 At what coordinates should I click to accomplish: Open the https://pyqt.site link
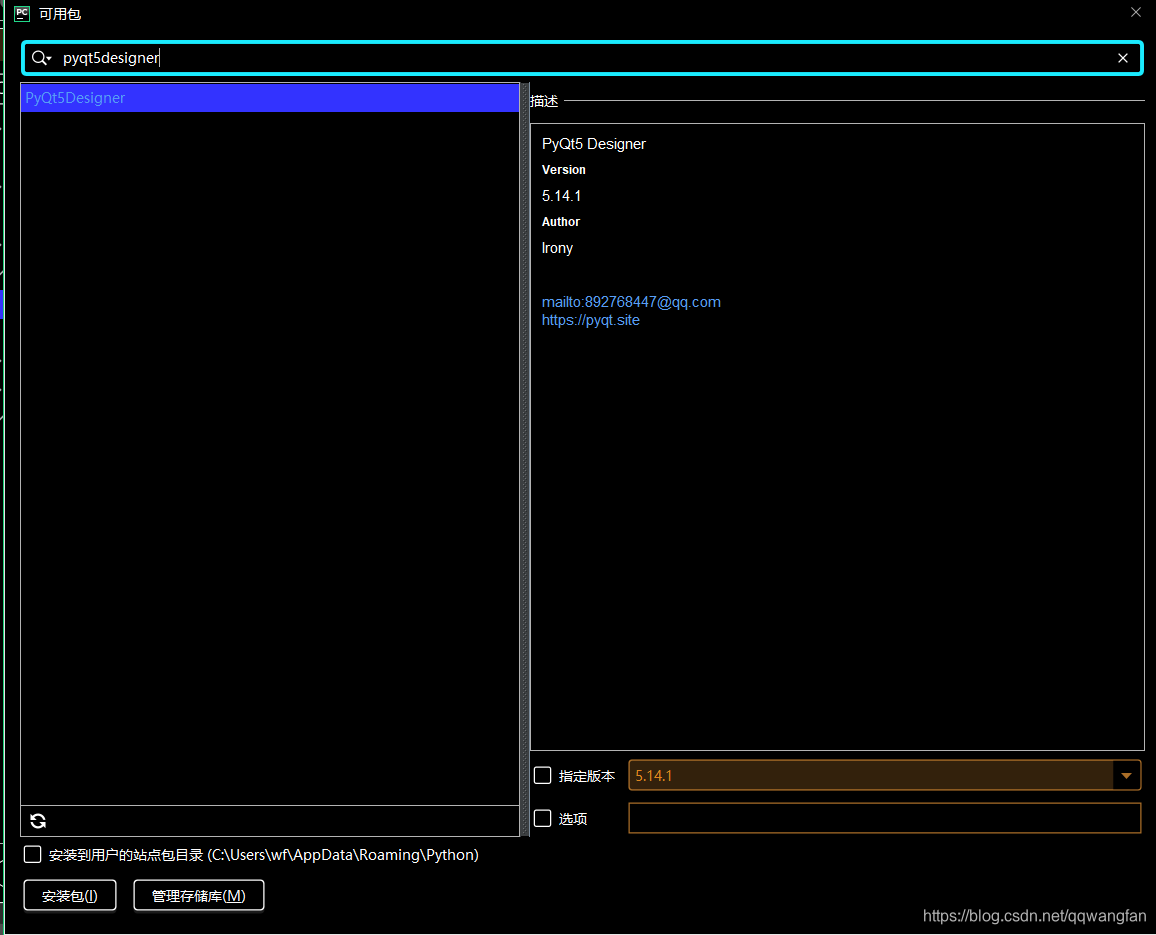[590, 319]
